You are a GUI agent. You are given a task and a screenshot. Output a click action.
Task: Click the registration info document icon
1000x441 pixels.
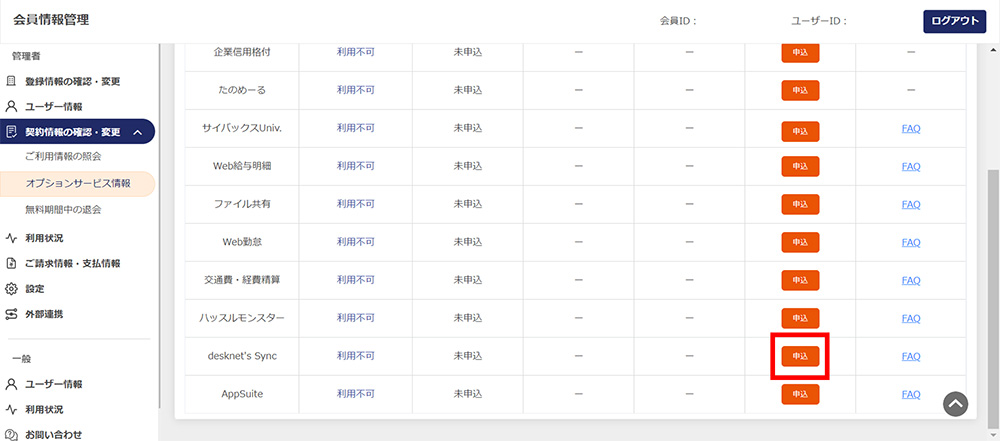point(12,81)
